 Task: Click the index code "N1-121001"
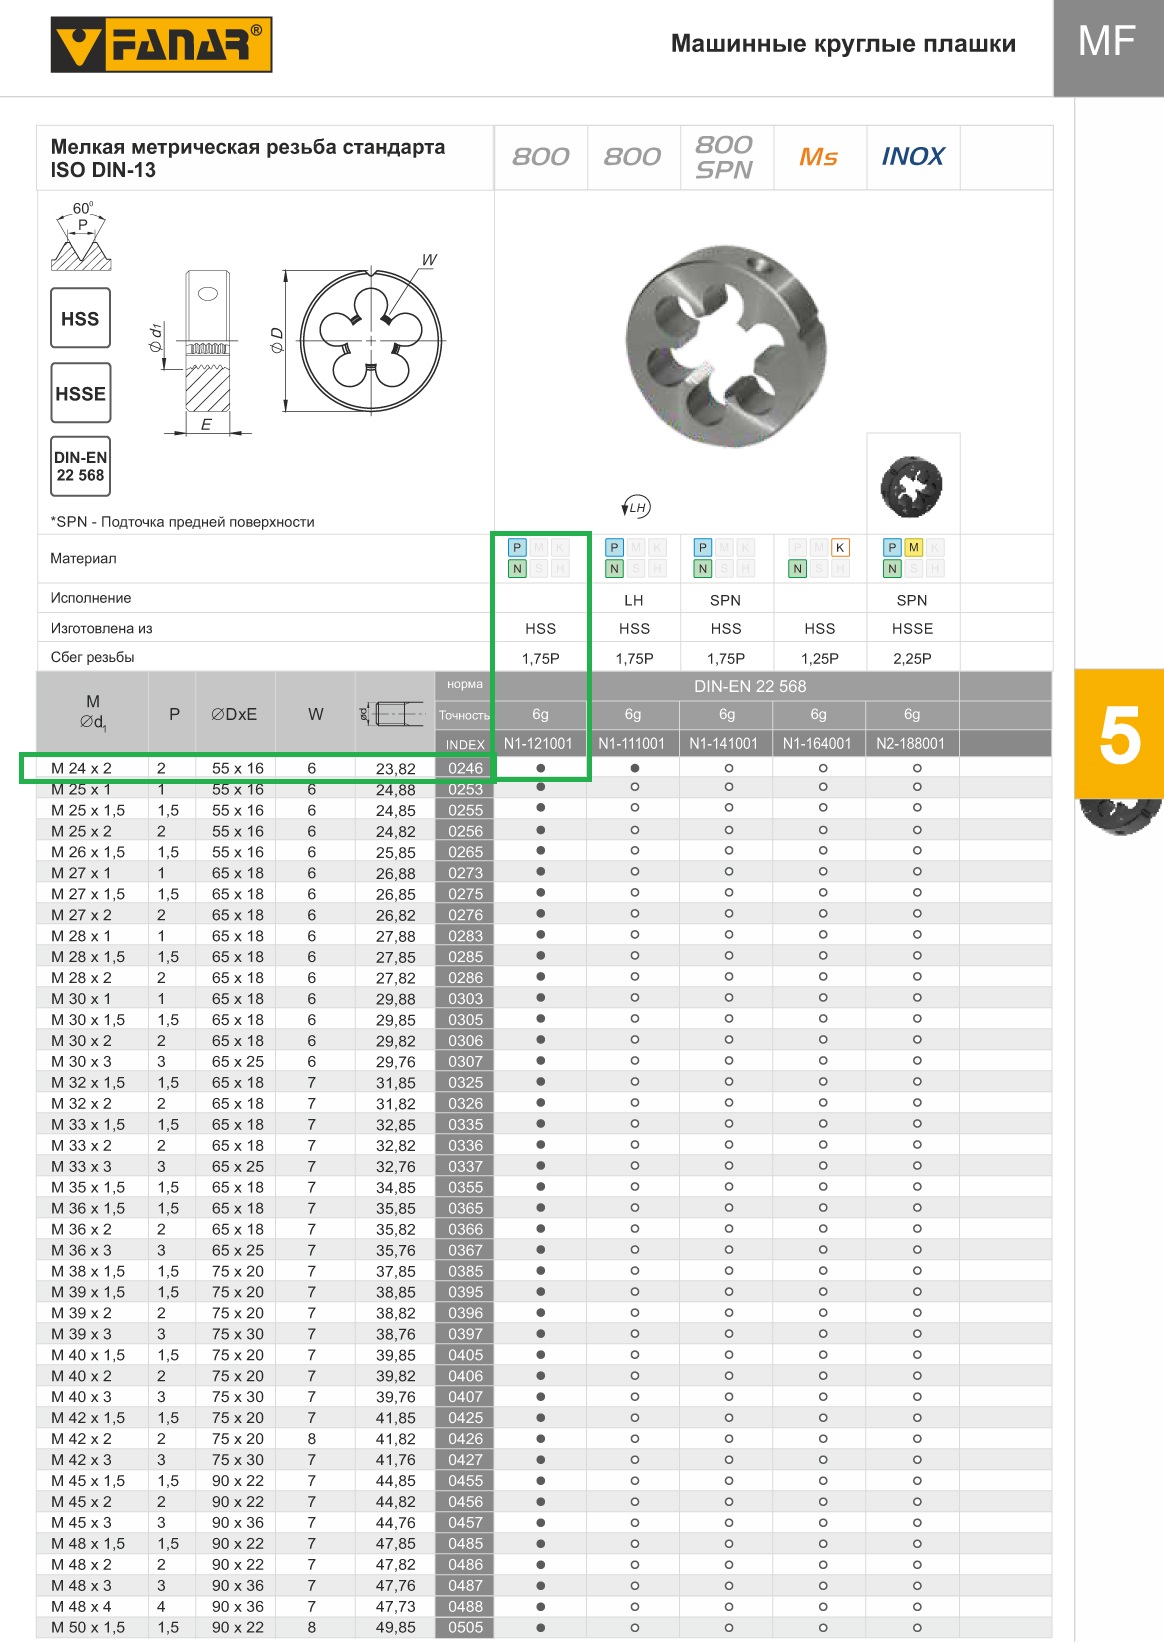(x=538, y=743)
